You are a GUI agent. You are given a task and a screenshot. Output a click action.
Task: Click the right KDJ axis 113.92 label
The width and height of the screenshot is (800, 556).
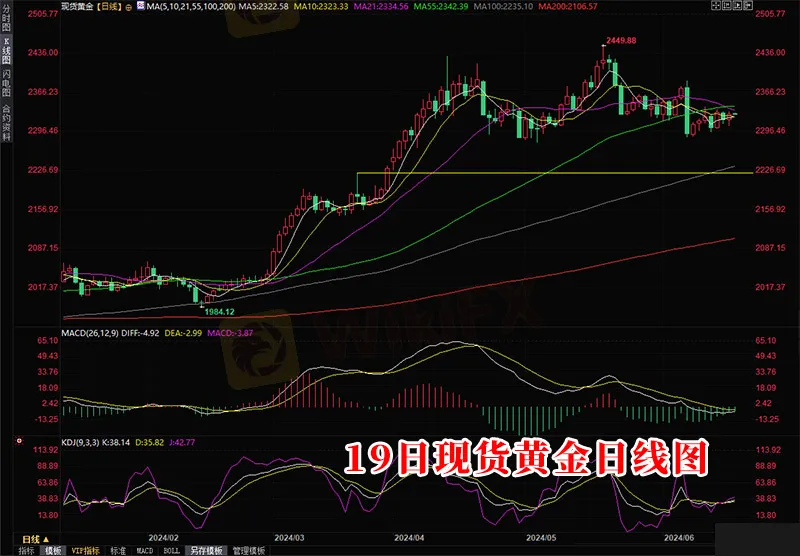click(768, 450)
